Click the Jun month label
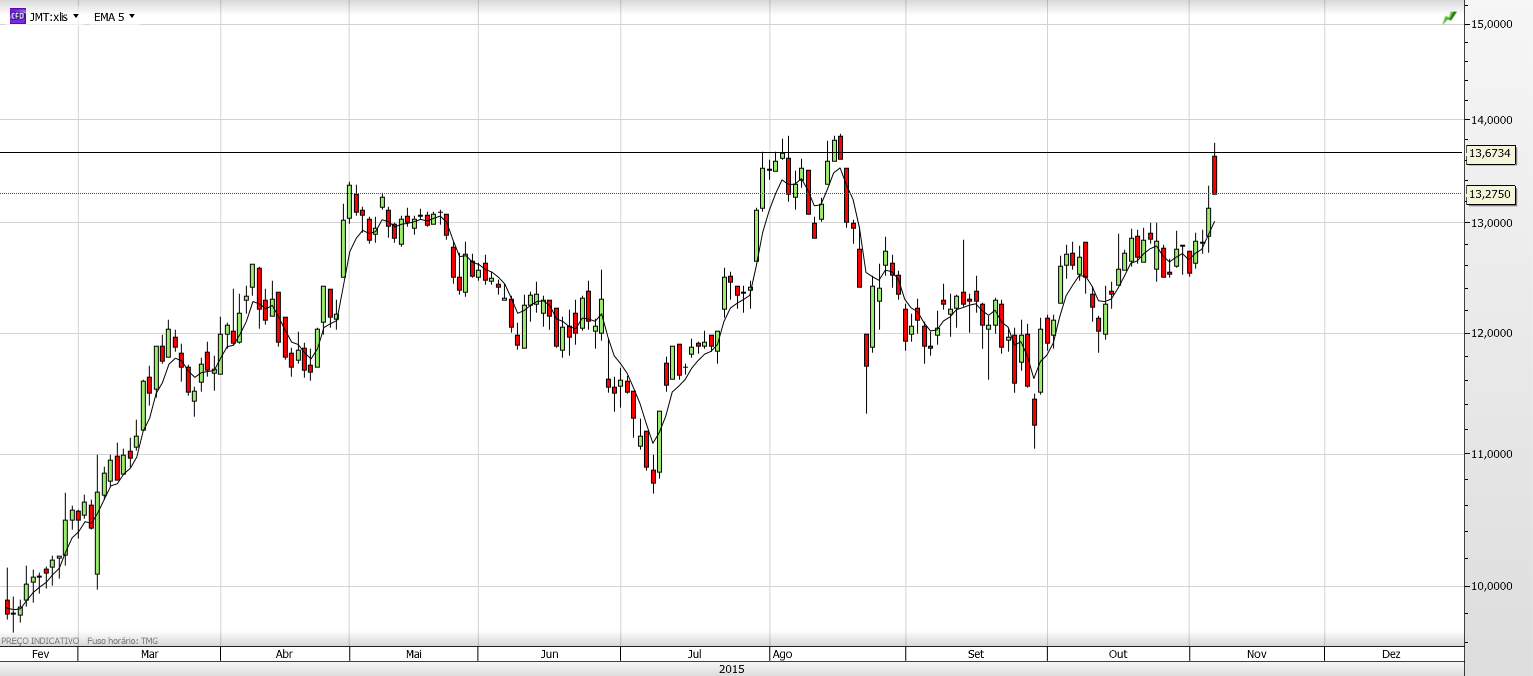The image size is (1533, 676). tap(549, 654)
